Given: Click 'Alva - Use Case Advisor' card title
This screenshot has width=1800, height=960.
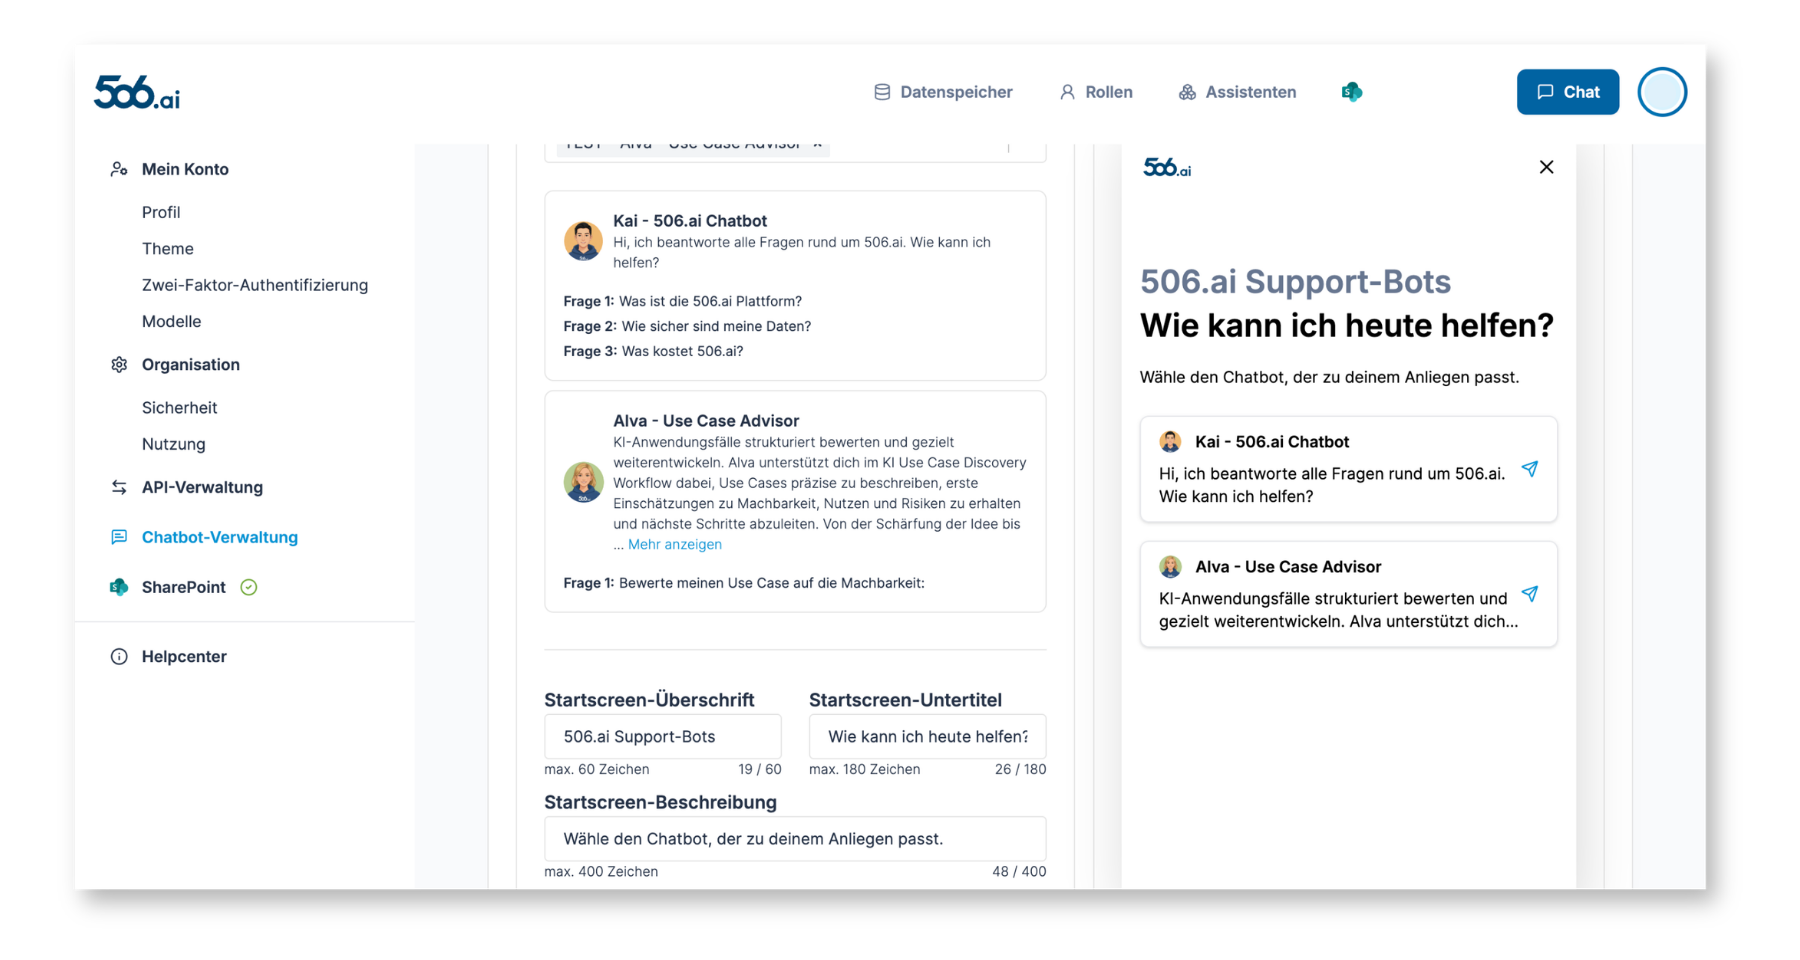Looking at the screenshot, I should (706, 421).
